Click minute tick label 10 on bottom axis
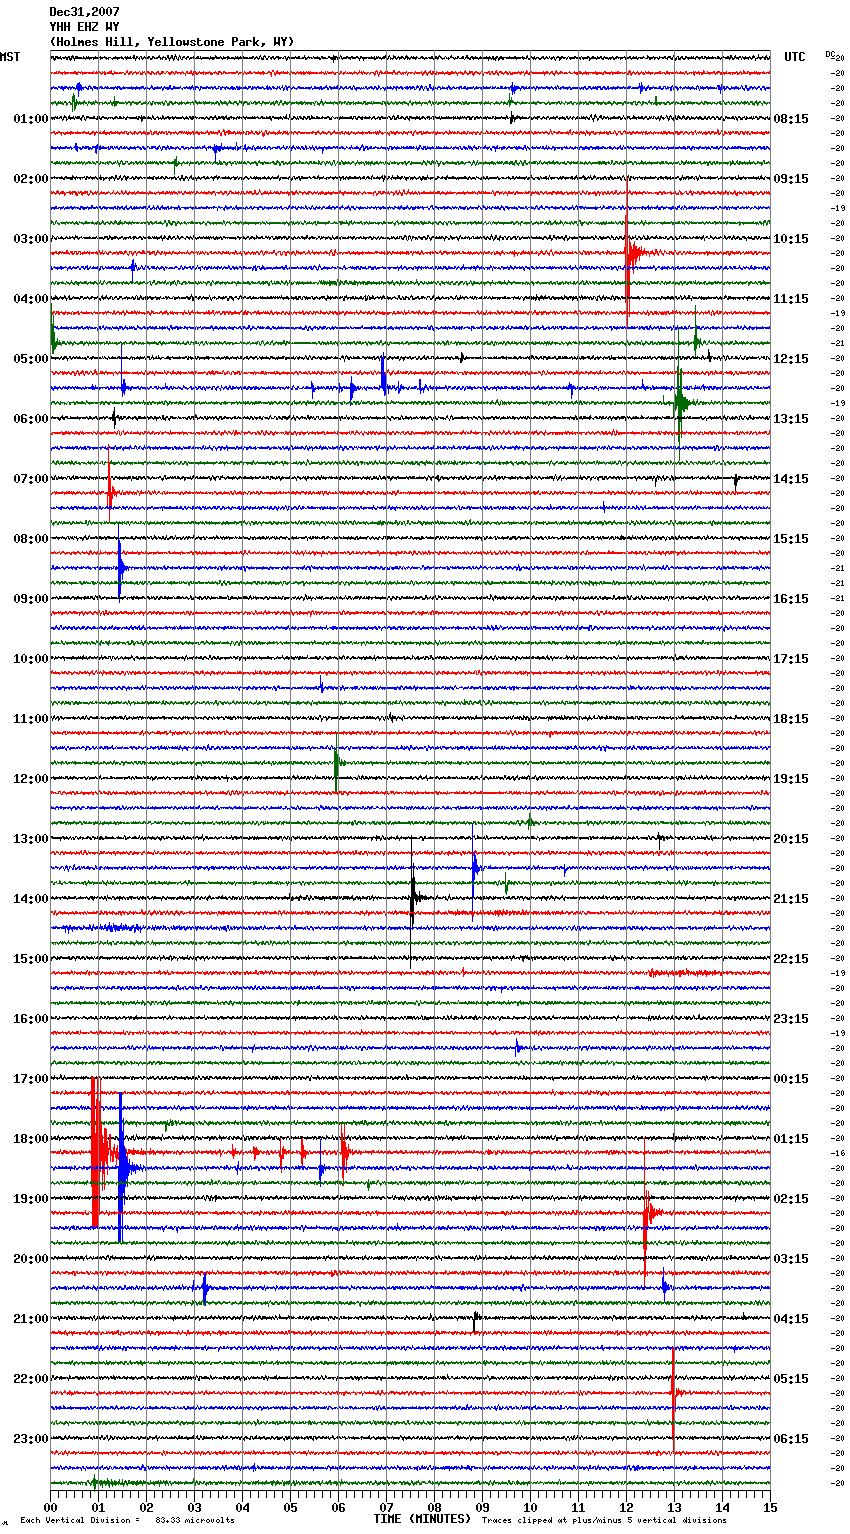The width and height of the screenshot is (850, 1534). [x=530, y=1507]
